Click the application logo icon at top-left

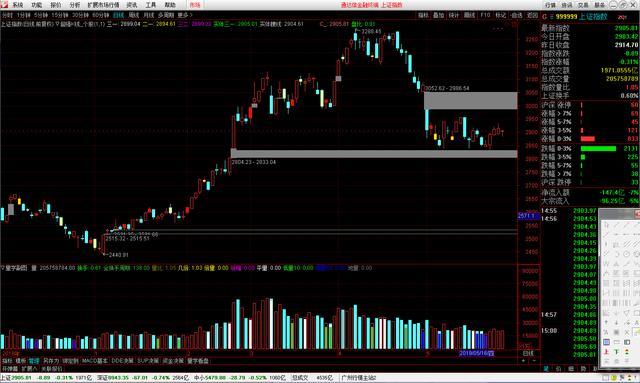click(x=4, y=4)
